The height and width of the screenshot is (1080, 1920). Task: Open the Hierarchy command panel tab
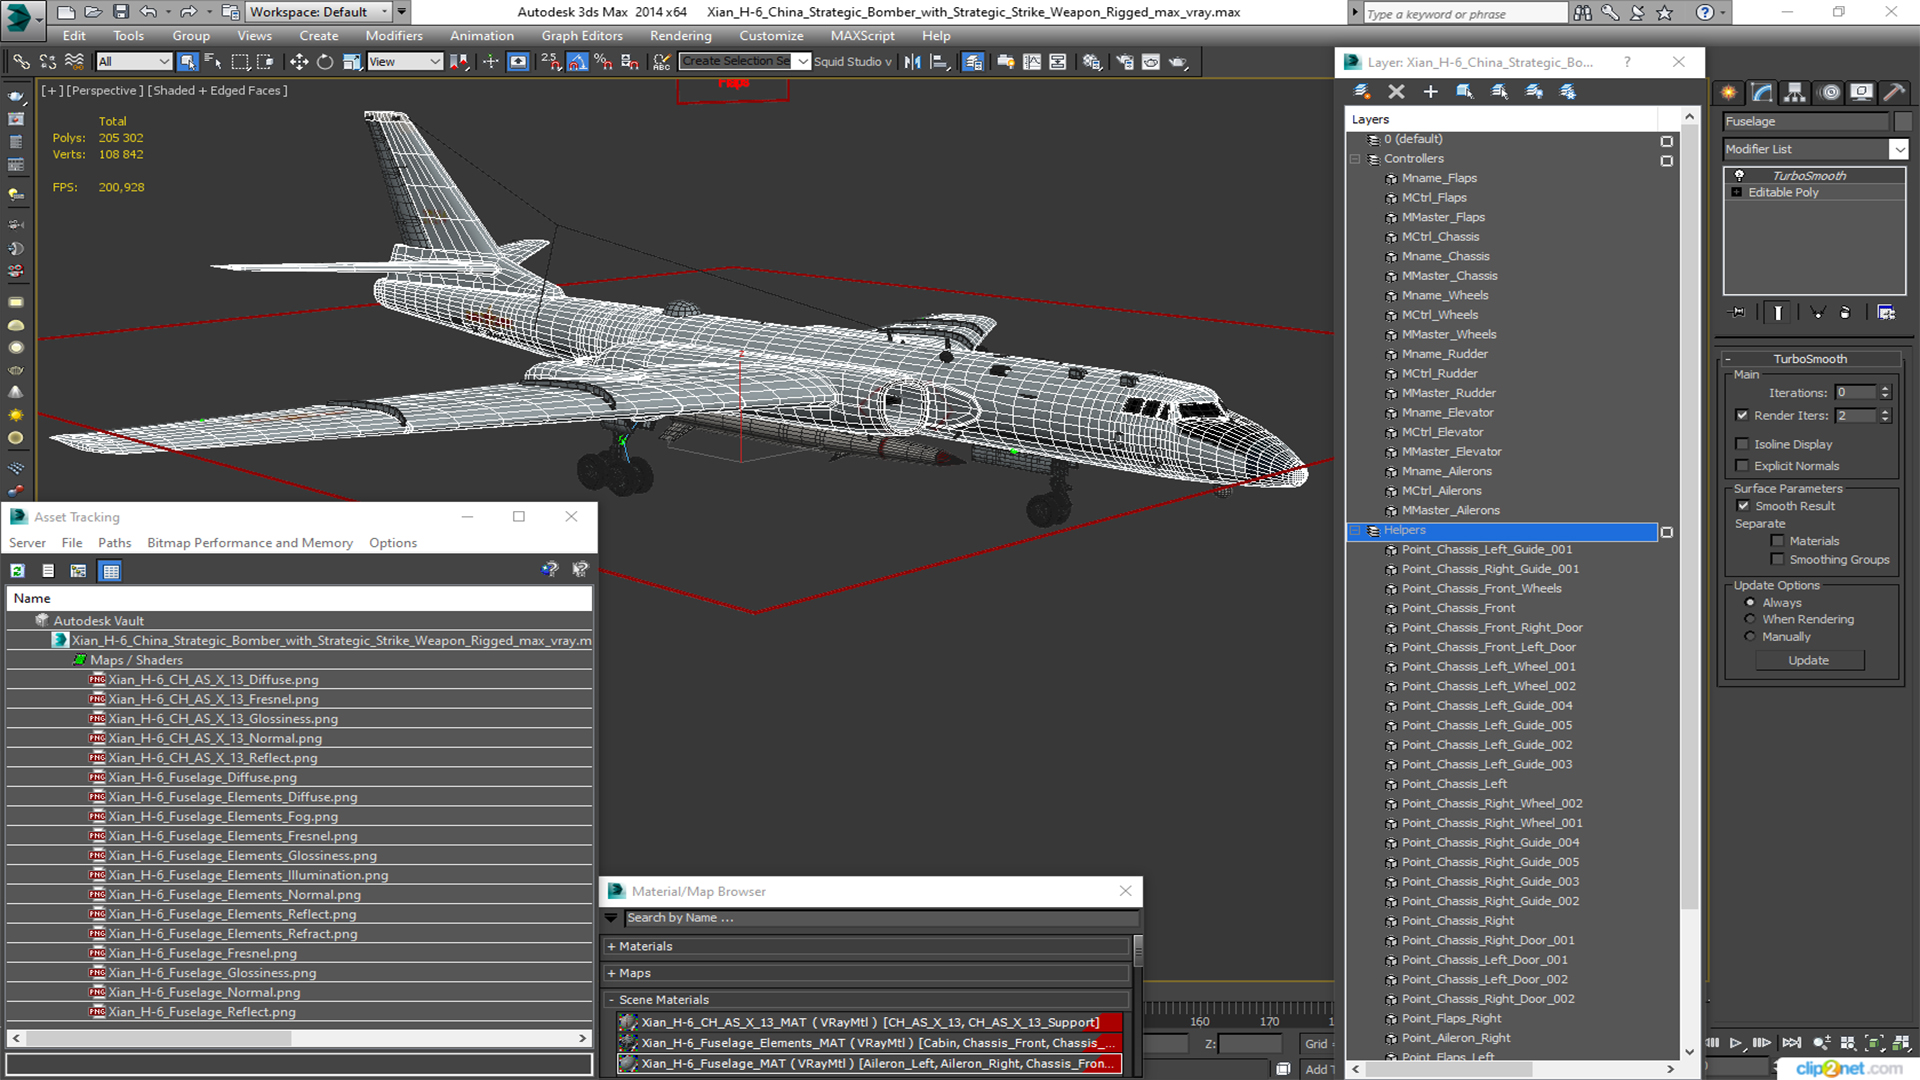(x=1795, y=92)
